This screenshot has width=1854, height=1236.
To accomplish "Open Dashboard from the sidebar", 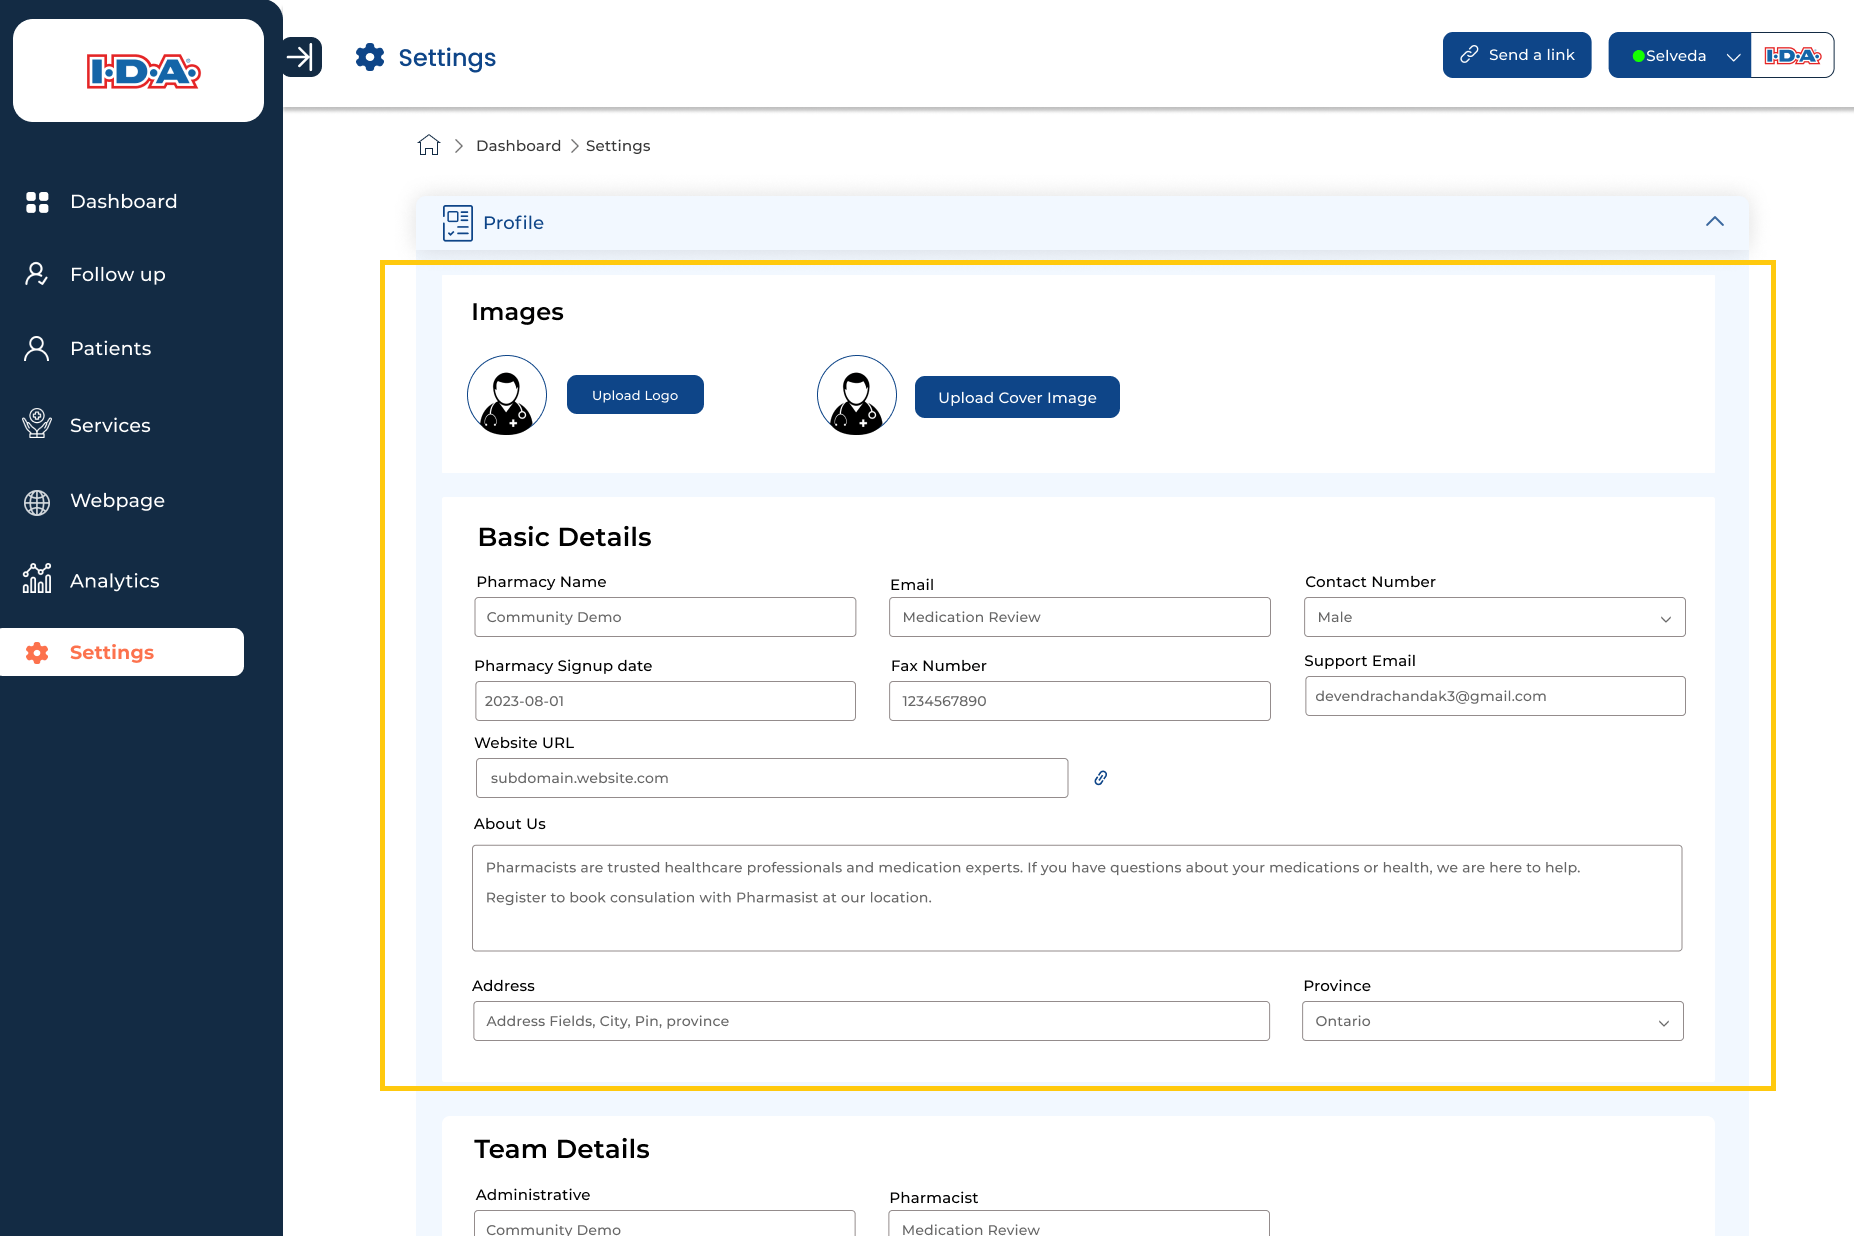I will click(123, 202).
